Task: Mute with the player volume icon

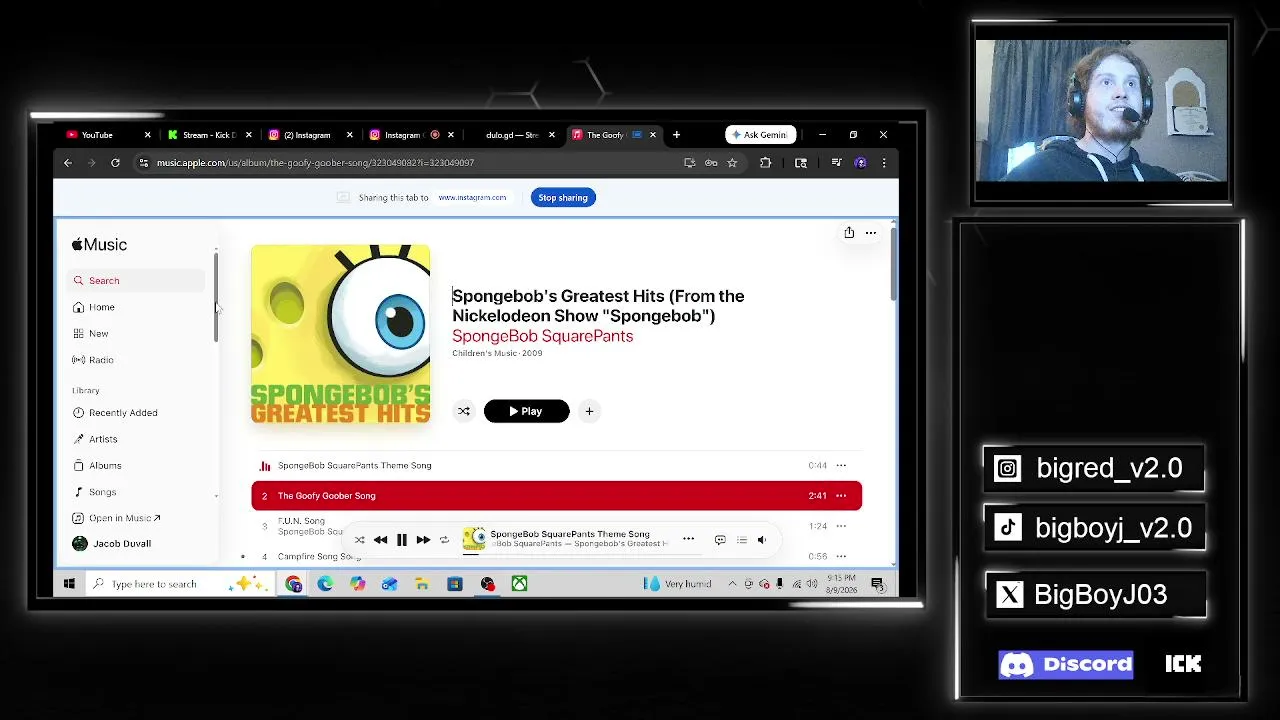Action: point(762,540)
